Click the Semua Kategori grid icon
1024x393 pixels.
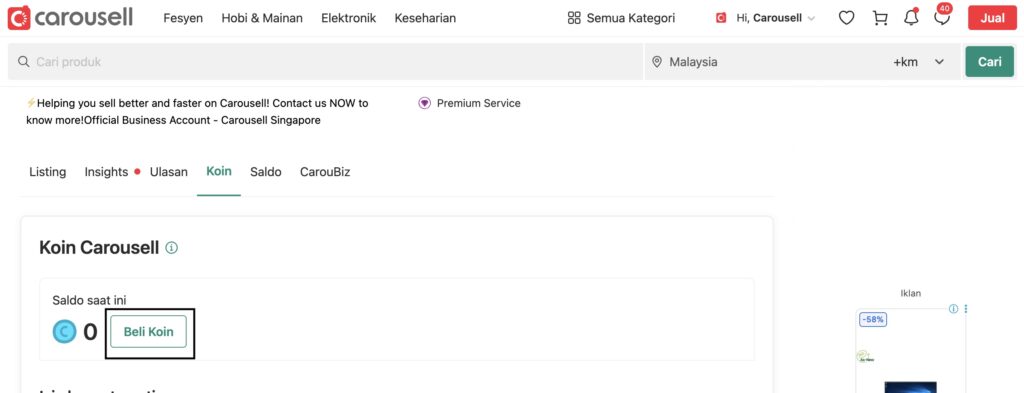point(574,18)
